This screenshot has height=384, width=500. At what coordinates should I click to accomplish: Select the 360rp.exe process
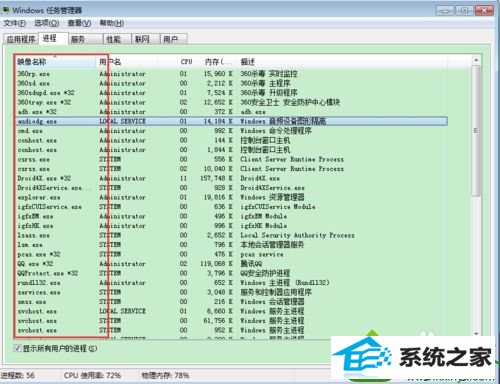point(231,74)
